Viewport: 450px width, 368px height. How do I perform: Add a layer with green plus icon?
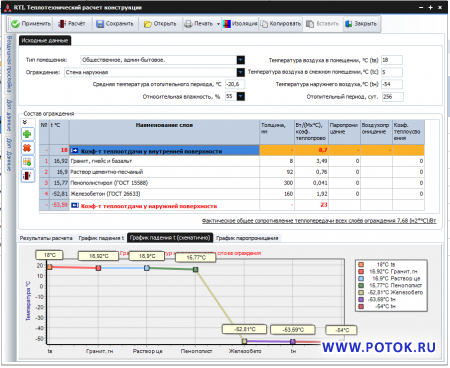click(x=27, y=134)
